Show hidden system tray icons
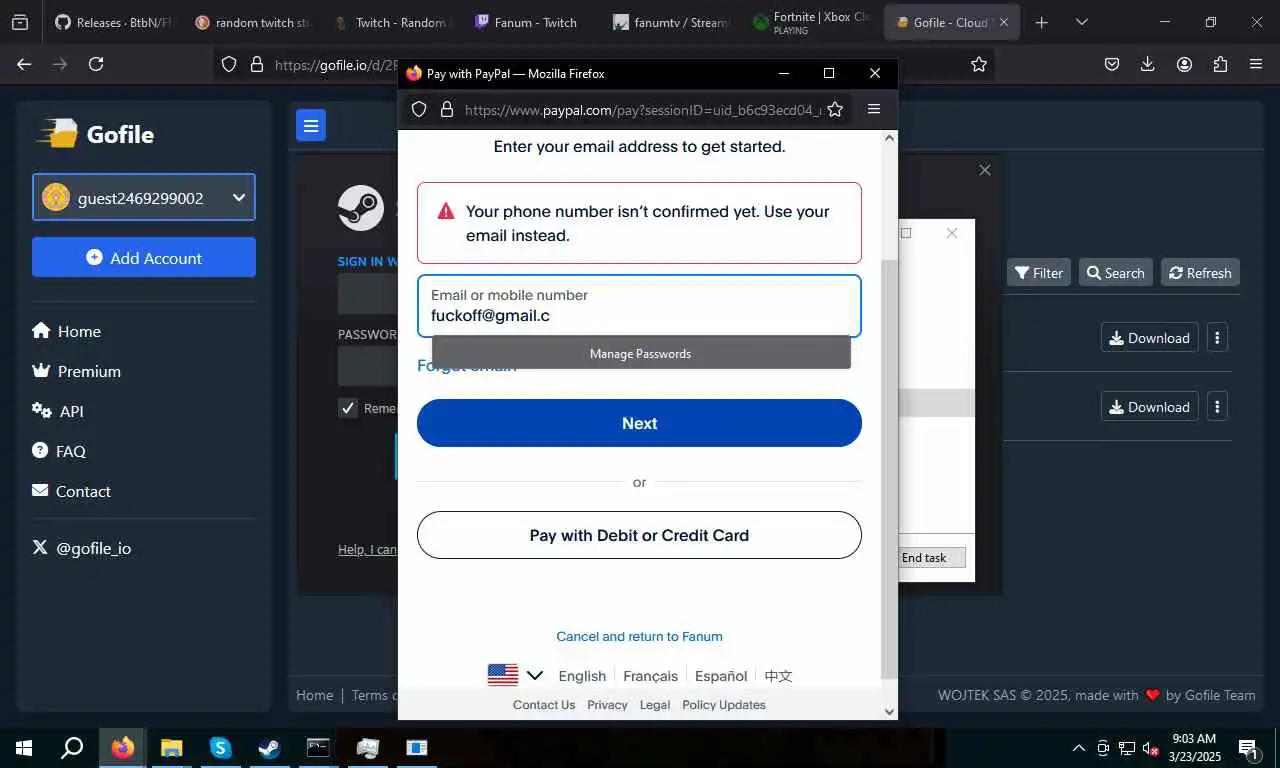 [1079, 748]
